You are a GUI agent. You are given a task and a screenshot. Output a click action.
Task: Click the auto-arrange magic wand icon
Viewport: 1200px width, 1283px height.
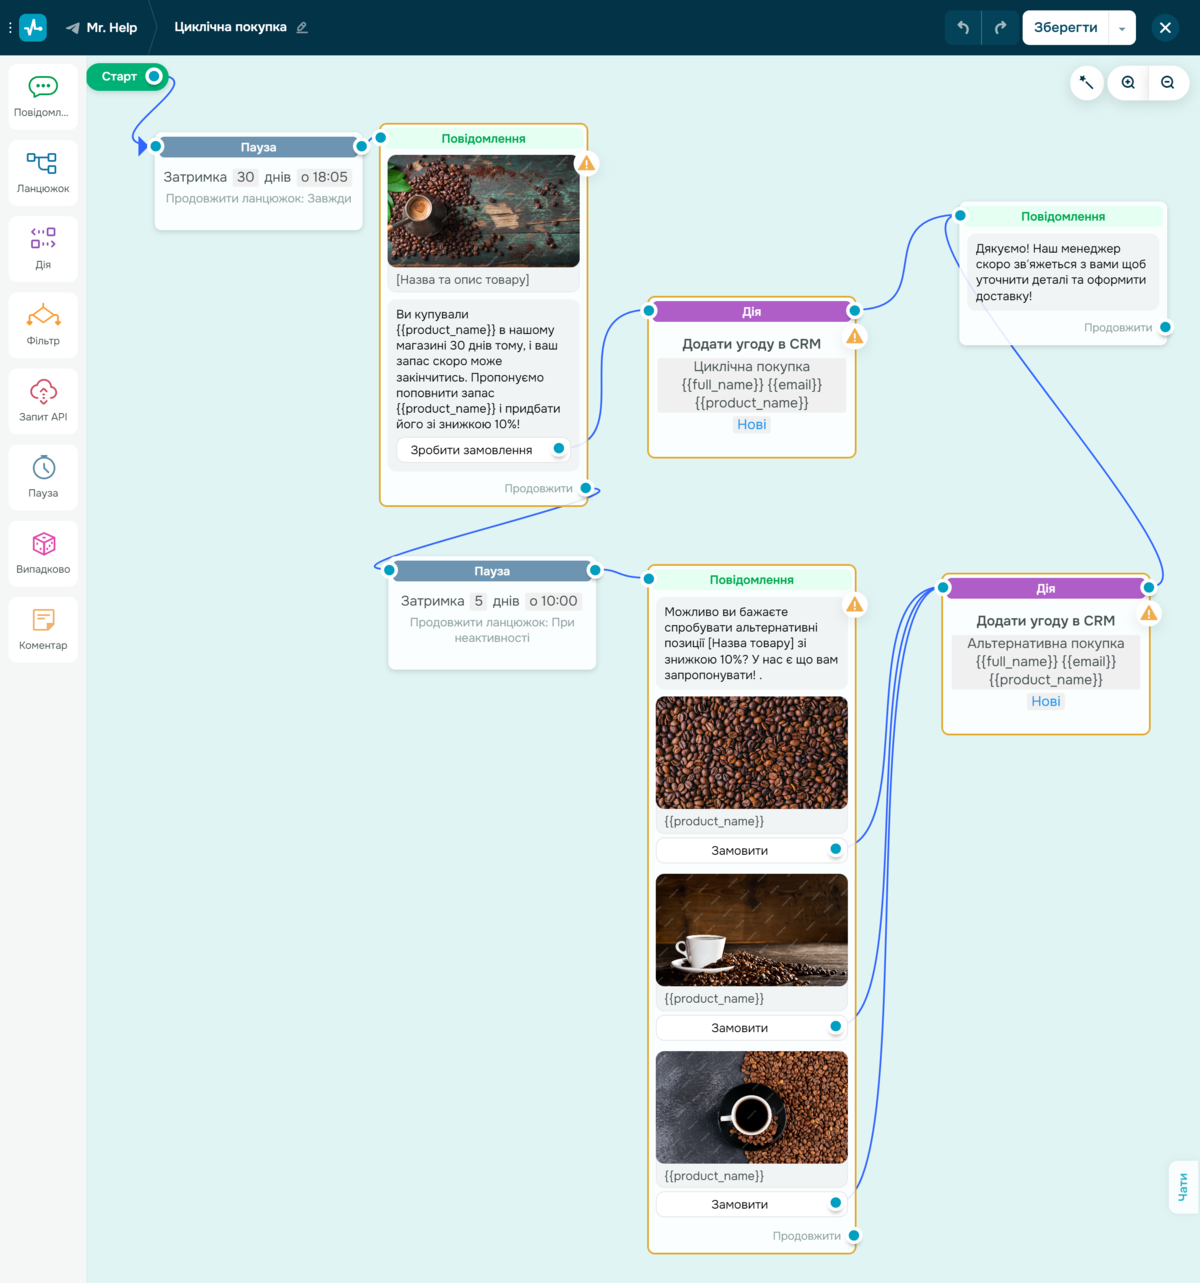pos(1087,83)
